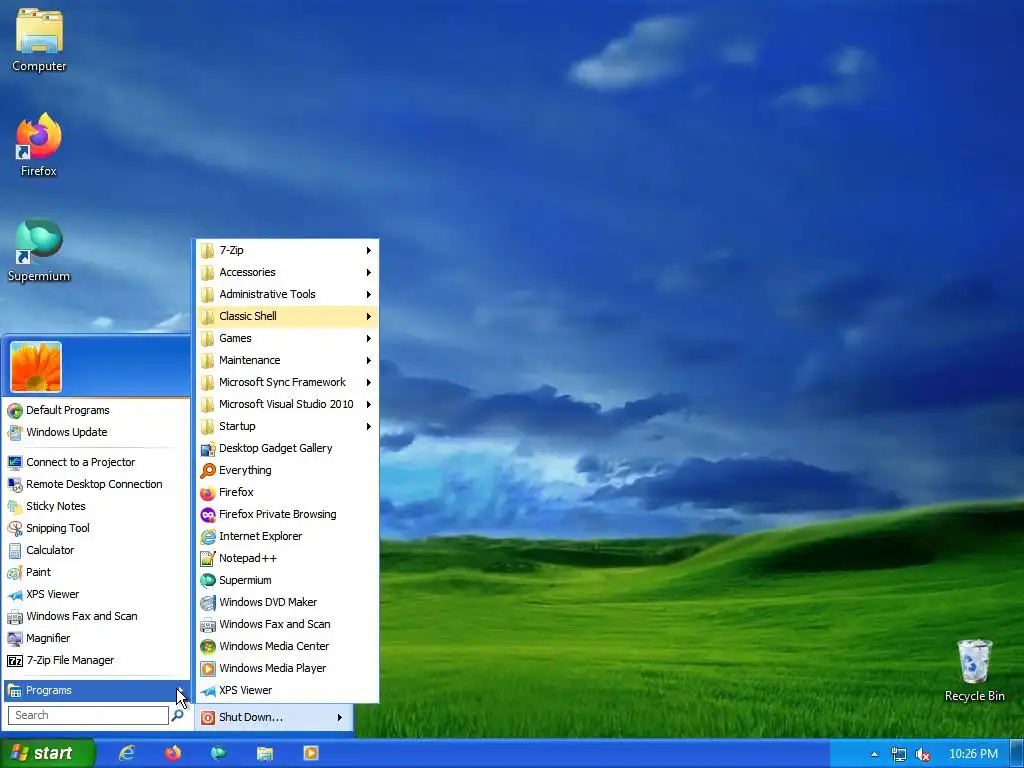Click the Show Desktop taskbar strip
This screenshot has height=768, width=1024.
point(1017,754)
